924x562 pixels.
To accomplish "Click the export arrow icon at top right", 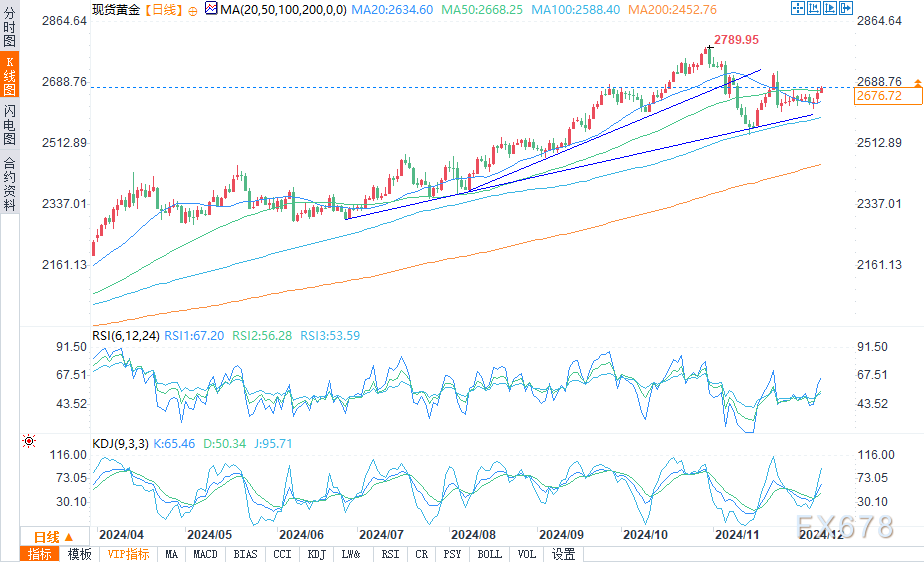I will (x=846, y=8).
